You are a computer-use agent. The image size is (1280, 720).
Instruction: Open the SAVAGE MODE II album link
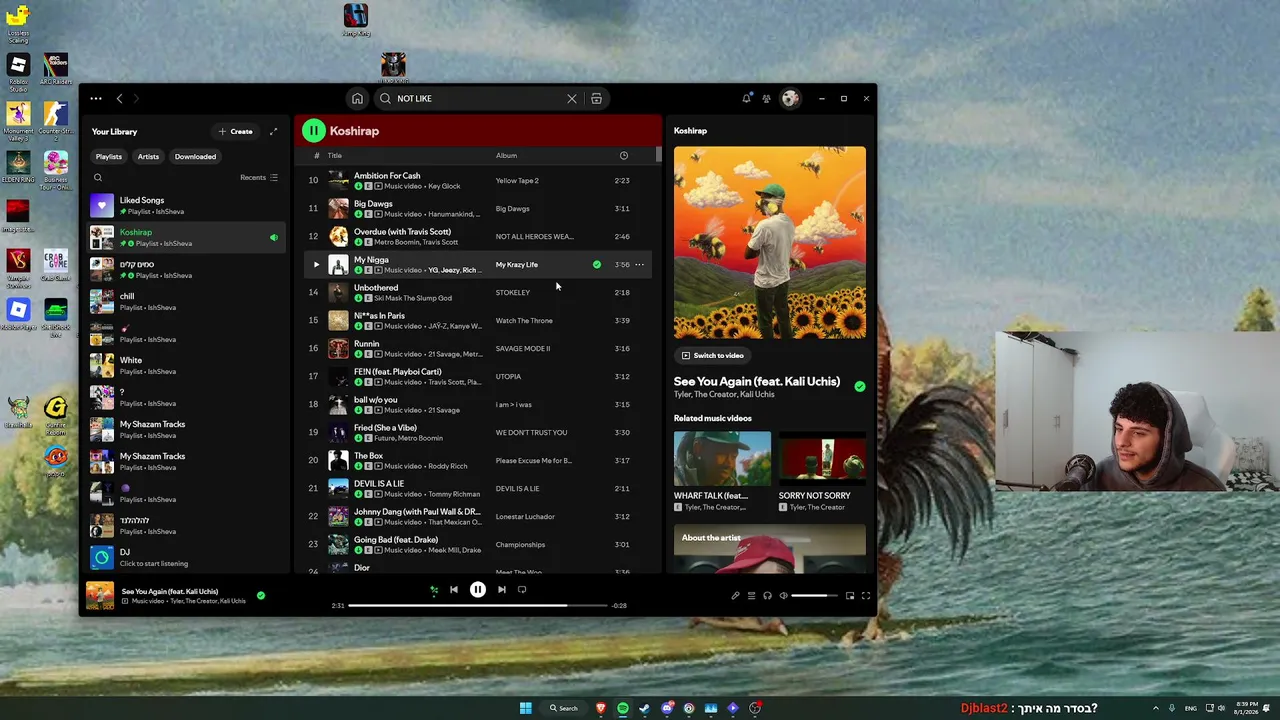coord(523,349)
